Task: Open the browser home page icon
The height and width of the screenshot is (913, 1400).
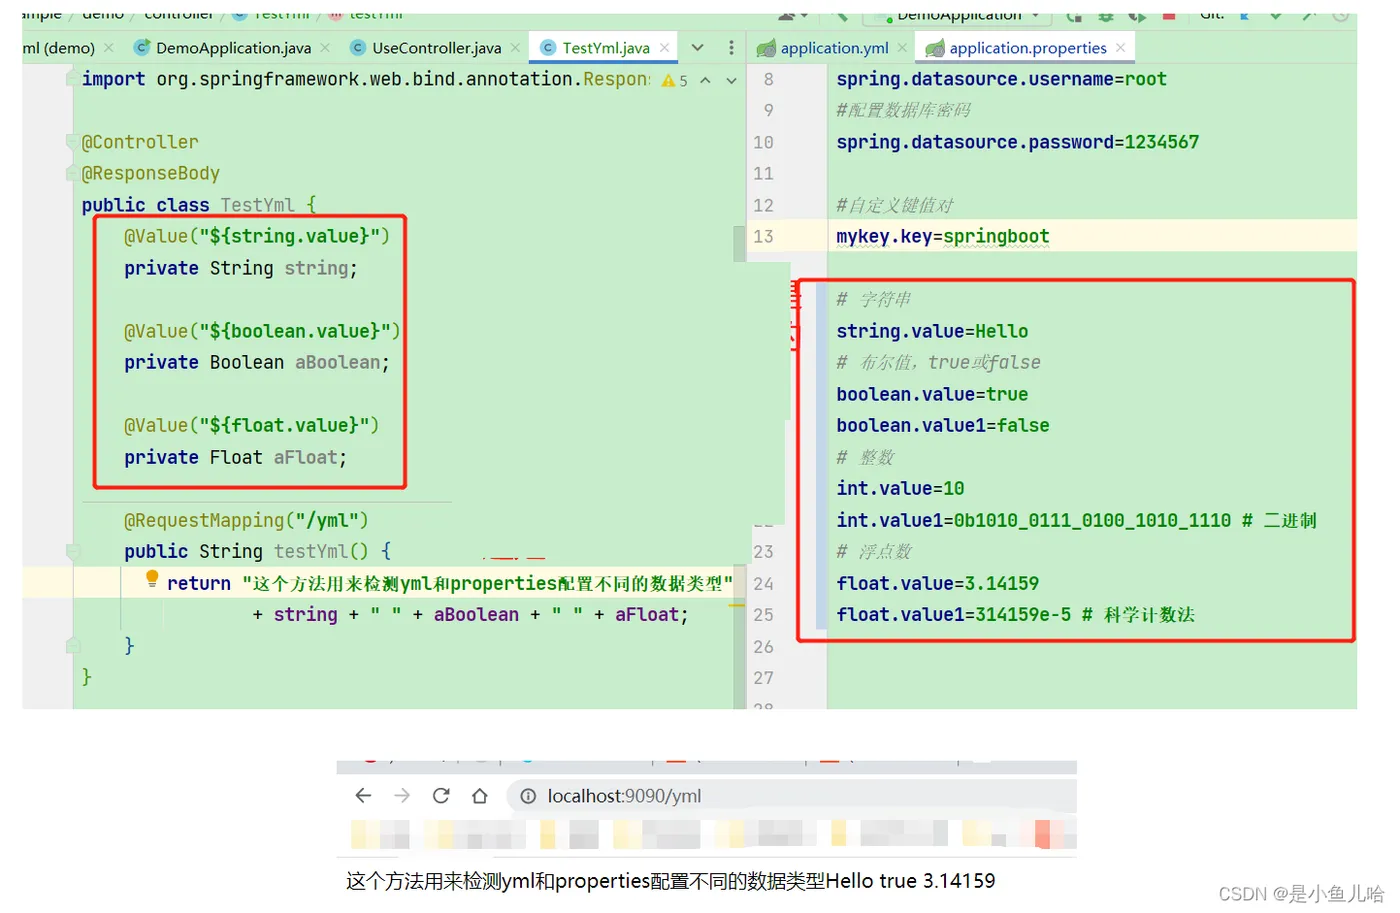Action: pyautogui.click(x=480, y=796)
